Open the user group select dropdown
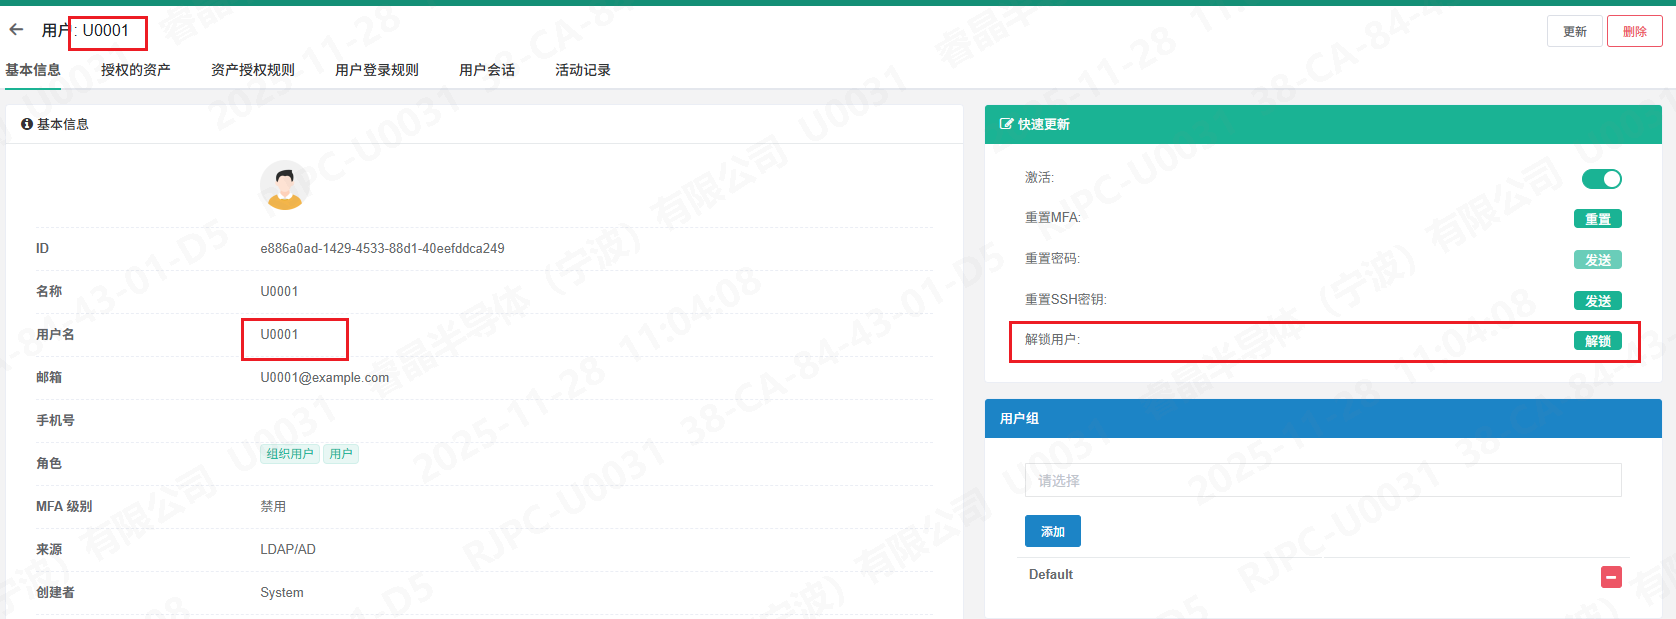The image size is (1676, 619). pyautogui.click(x=1322, y=481)
